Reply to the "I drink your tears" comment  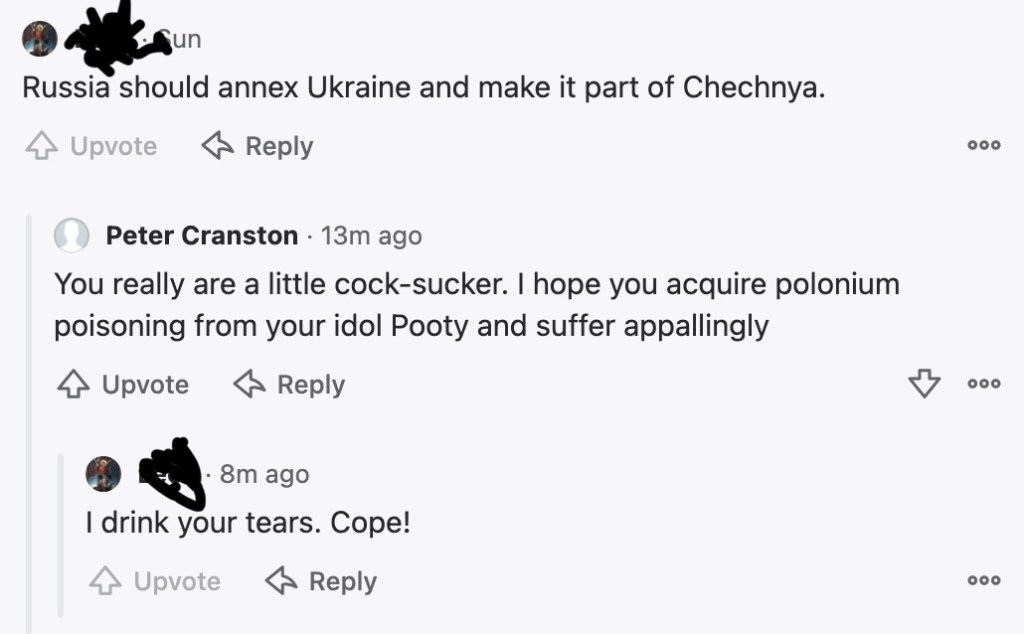321,582
